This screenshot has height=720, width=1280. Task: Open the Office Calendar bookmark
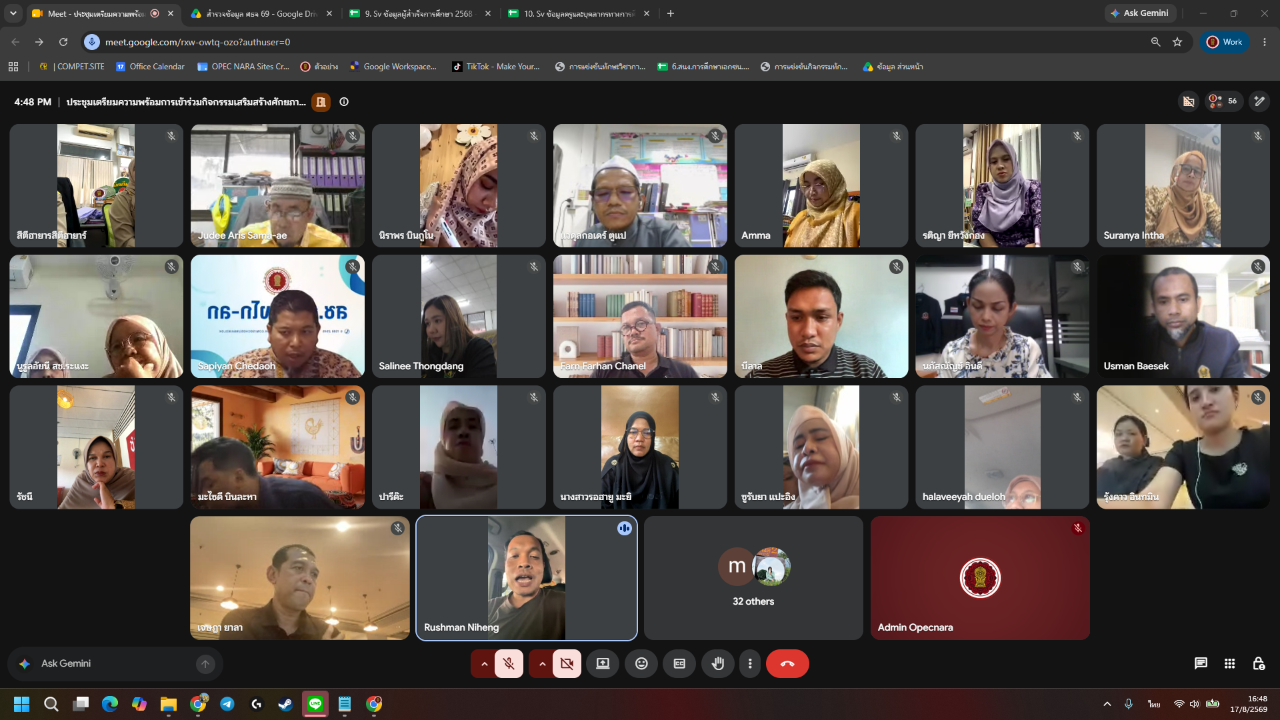(150, 66)
